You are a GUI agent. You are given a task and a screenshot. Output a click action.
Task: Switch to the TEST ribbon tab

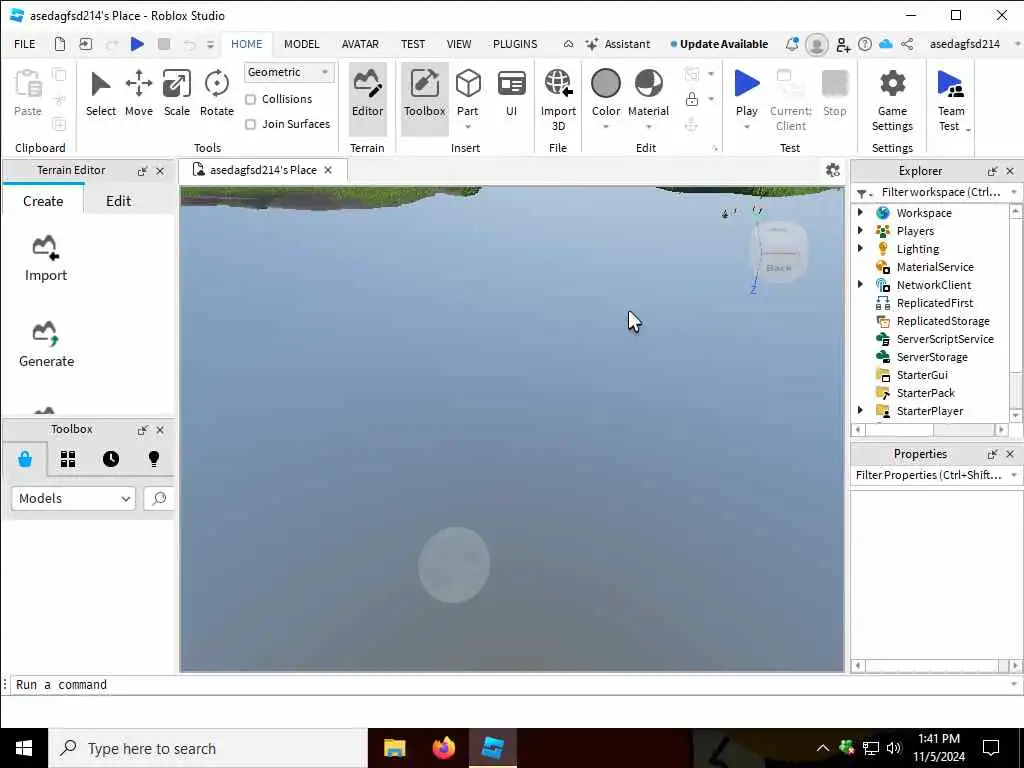[x=413, y=44]
